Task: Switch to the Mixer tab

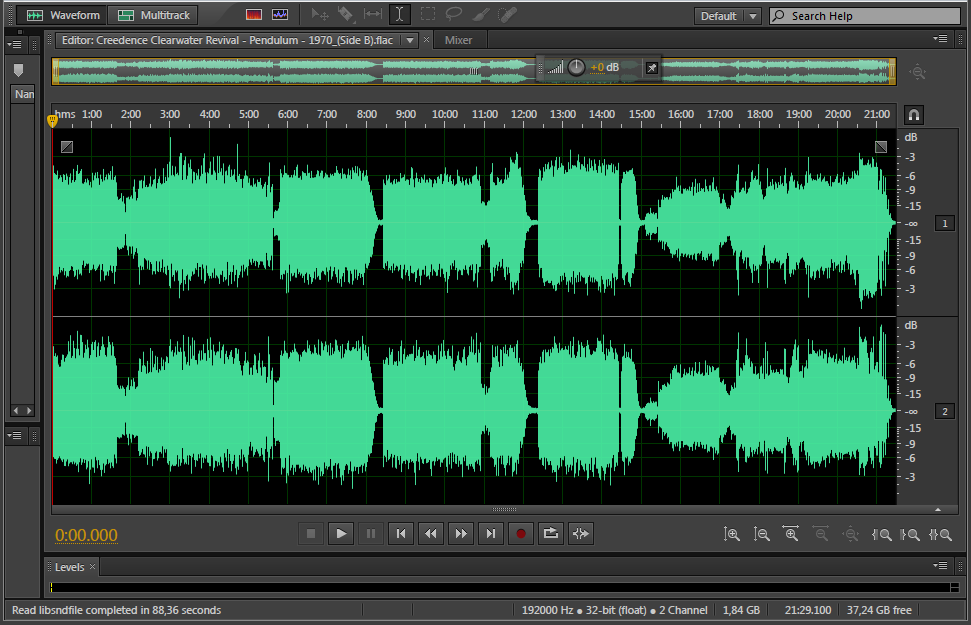Action: tap(458, 40)
